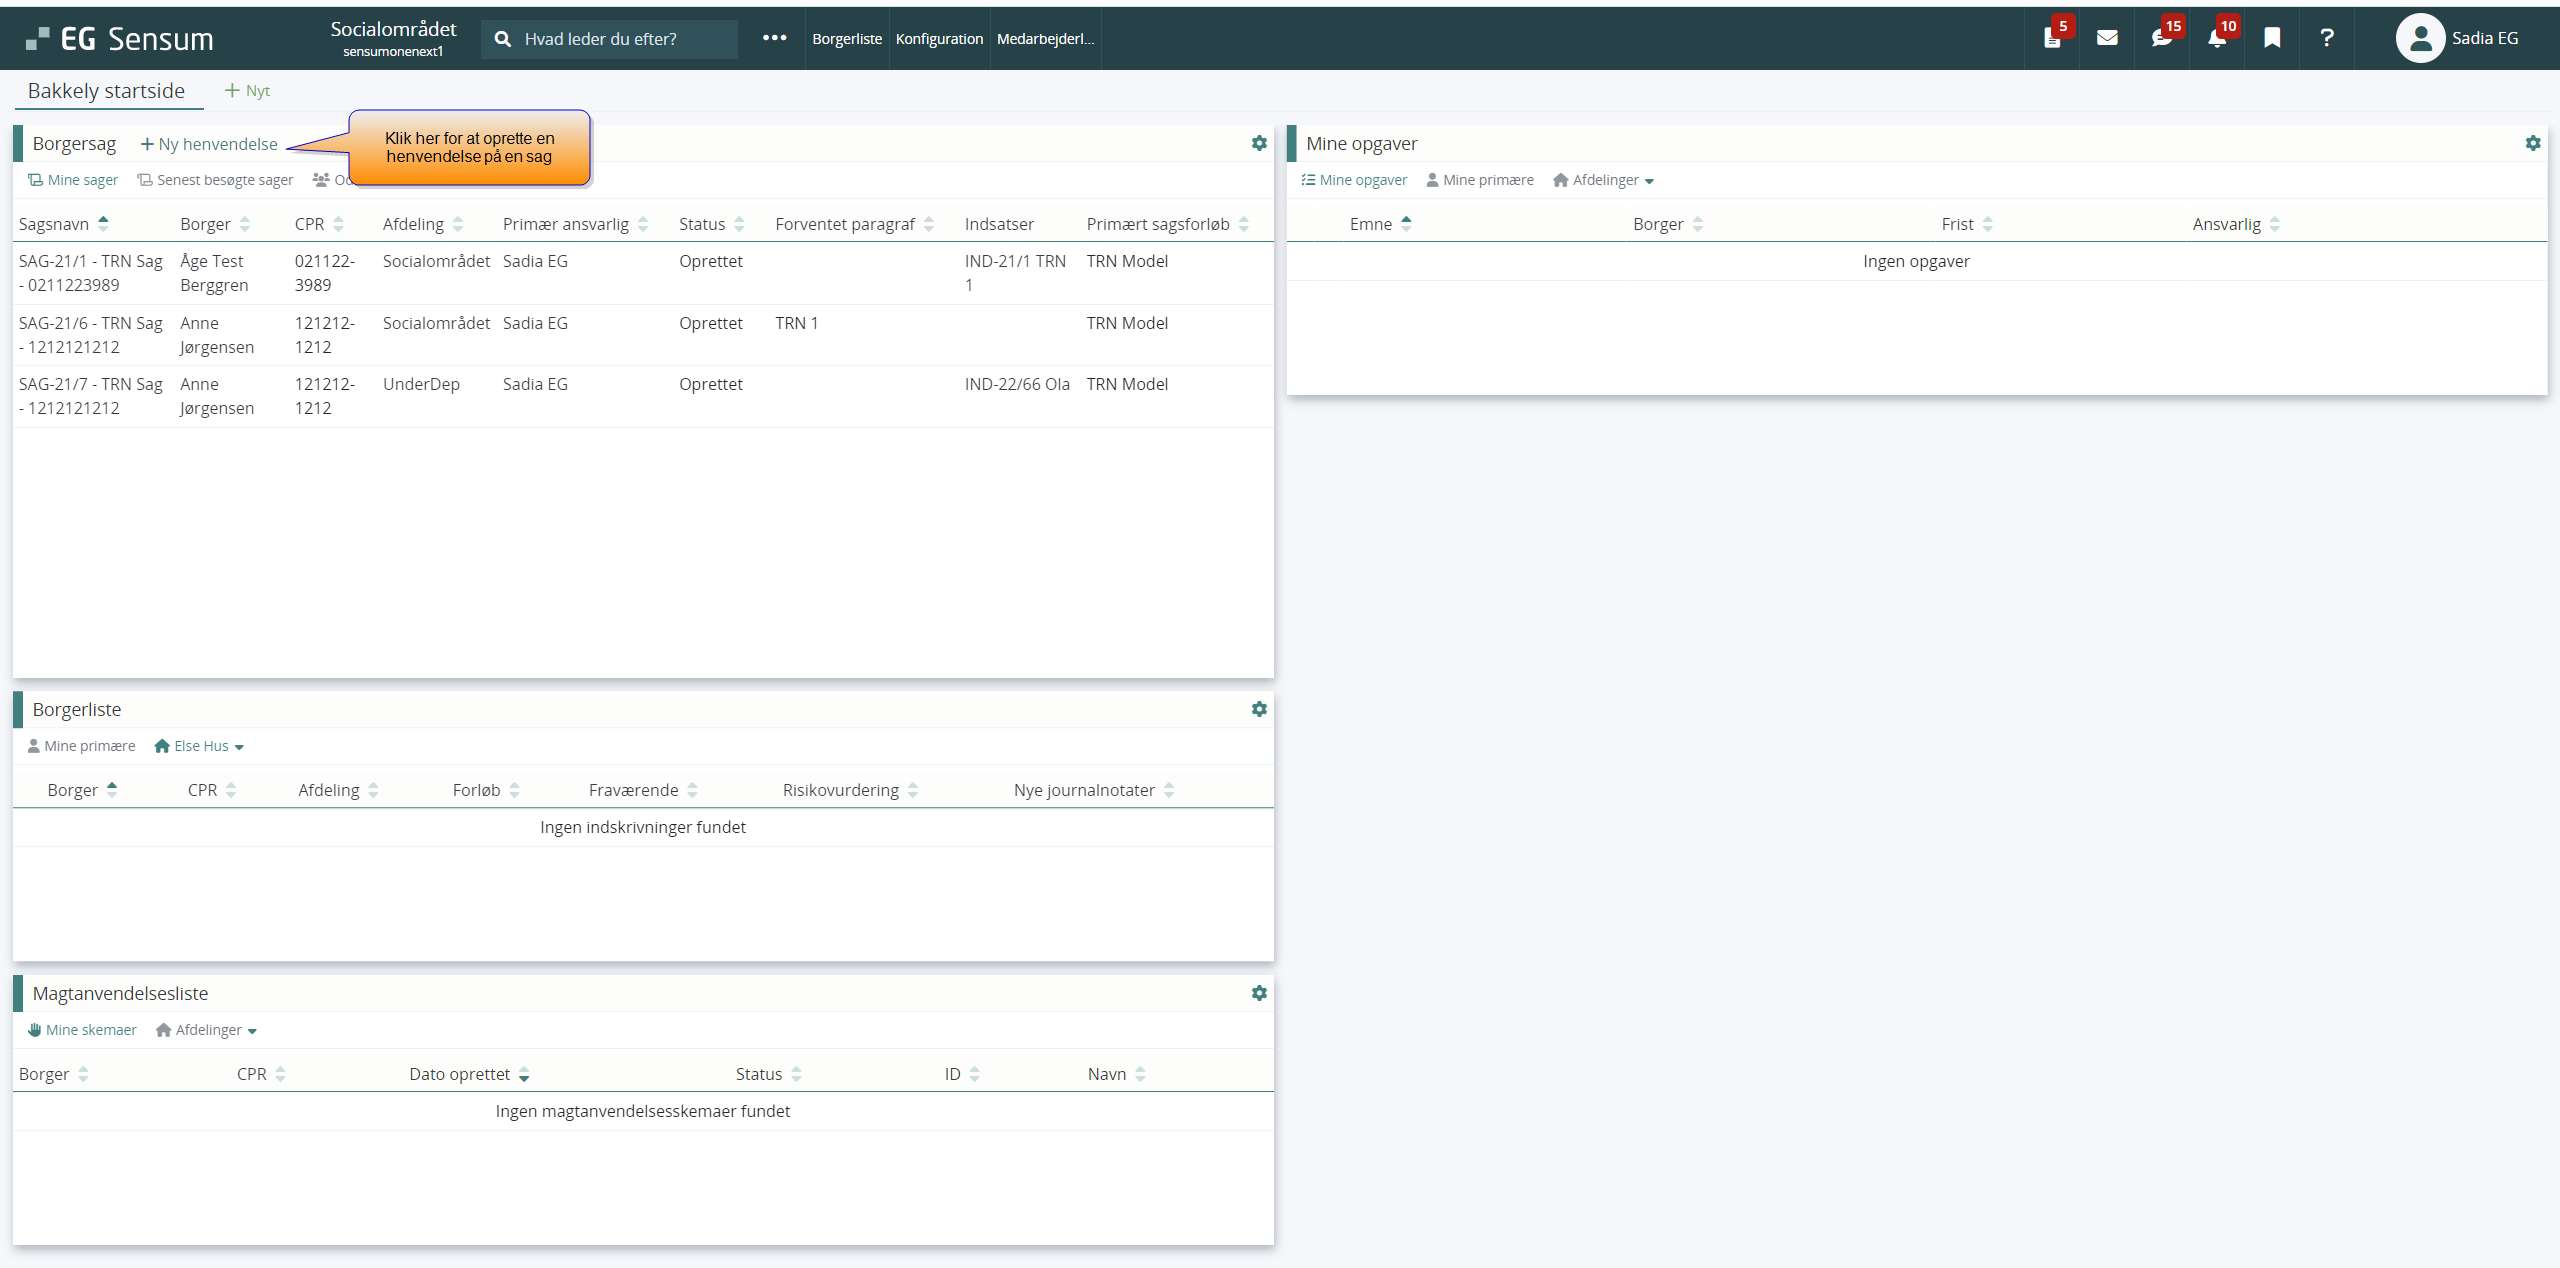2560x1268 pixels.
Task: Expand Afdelinger dropdown in Magtanvendelsesliste
Action: pos(207,1030)
